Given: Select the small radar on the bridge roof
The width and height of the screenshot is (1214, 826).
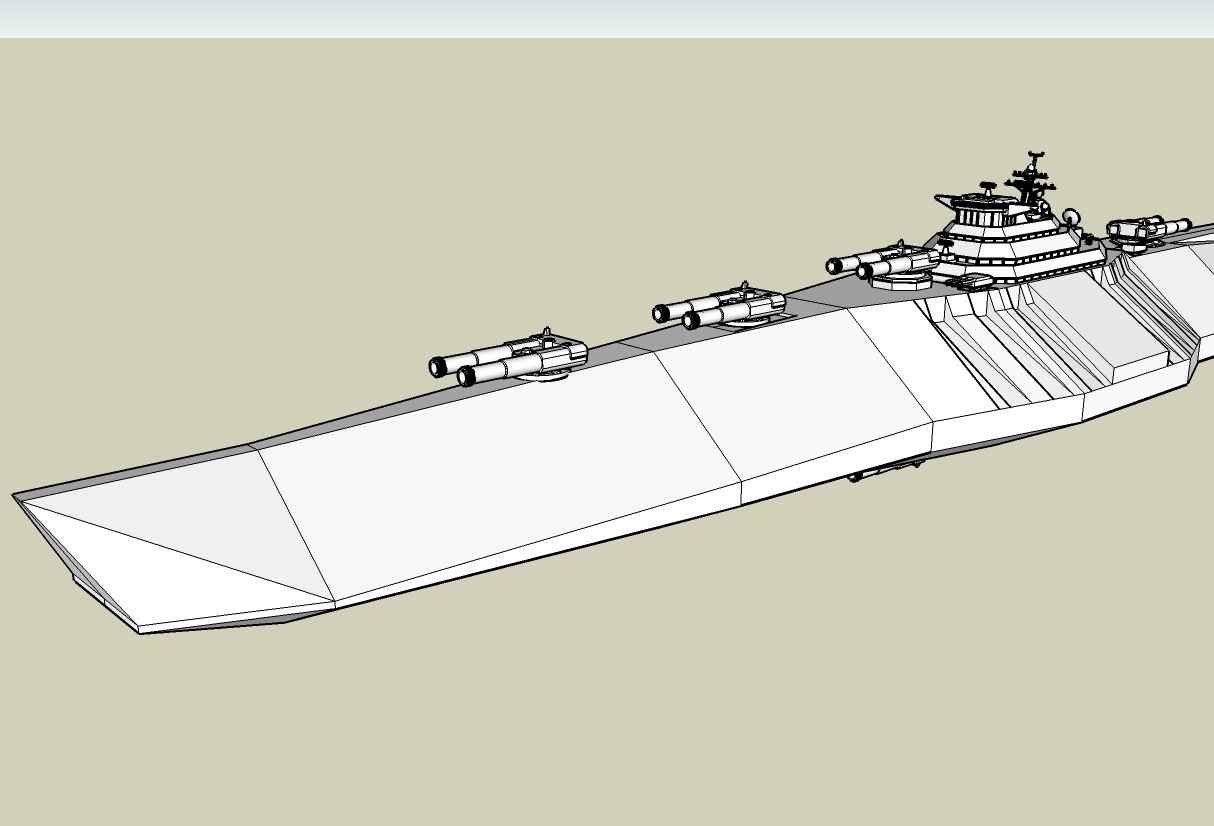Looking at the screenshot, I should [x=986, y=185].
